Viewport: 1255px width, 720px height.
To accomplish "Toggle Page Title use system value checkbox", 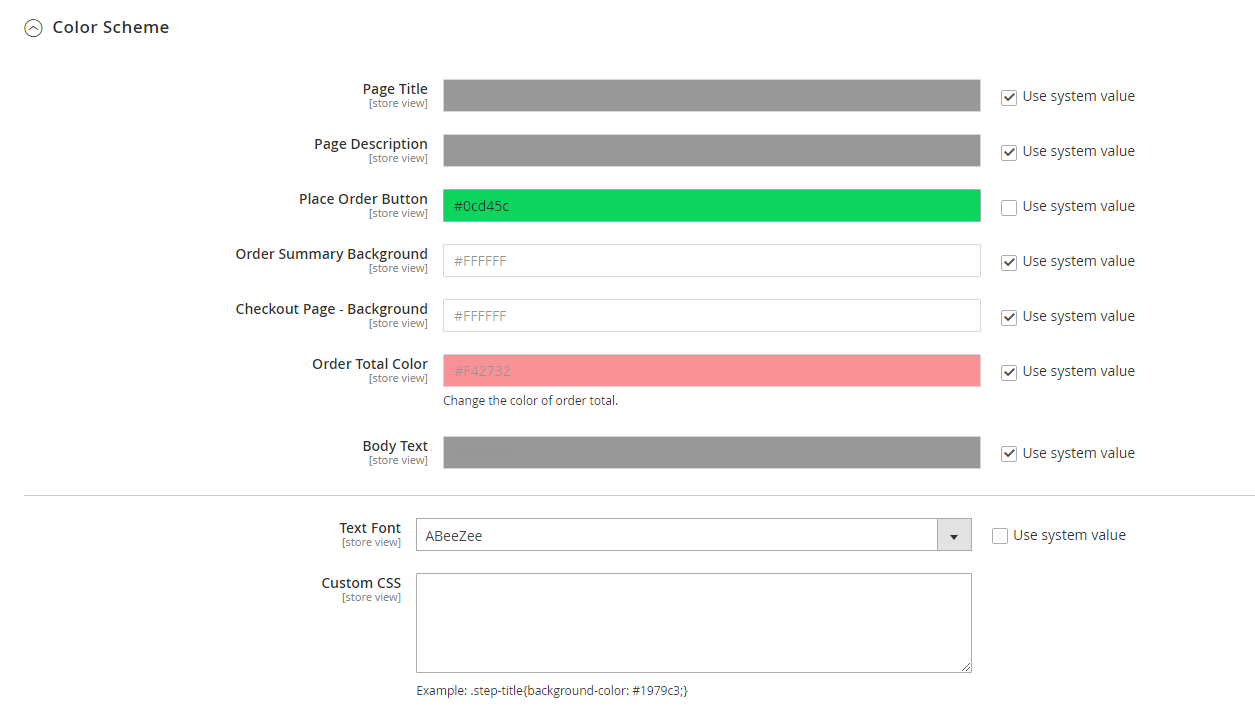I will (x=1009, y=97).
